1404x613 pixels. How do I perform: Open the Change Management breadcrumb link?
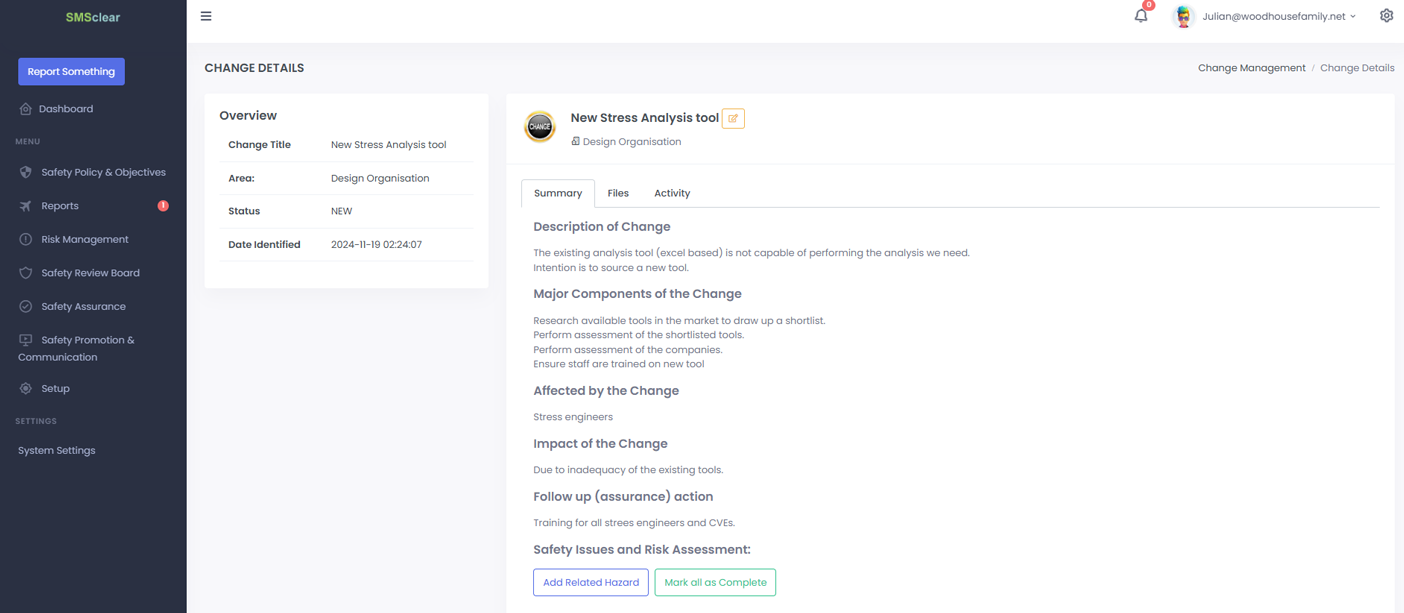[x=1251, y=68]
